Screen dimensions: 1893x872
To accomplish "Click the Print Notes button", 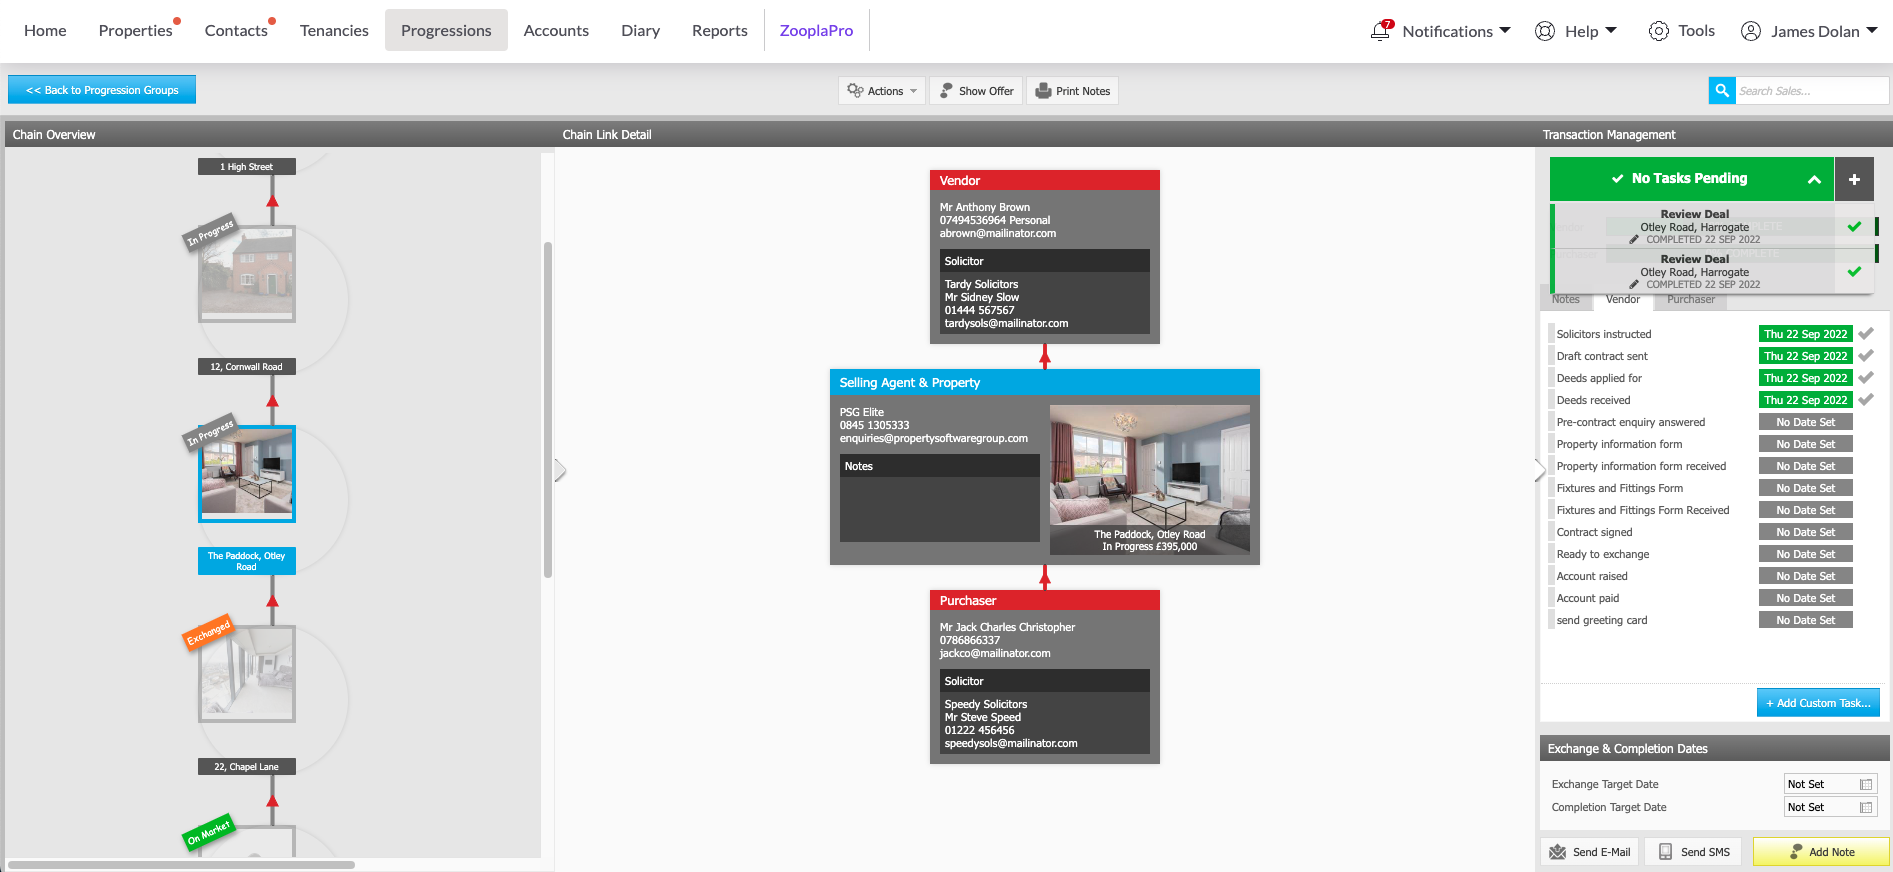I will tap(1072, 91).
